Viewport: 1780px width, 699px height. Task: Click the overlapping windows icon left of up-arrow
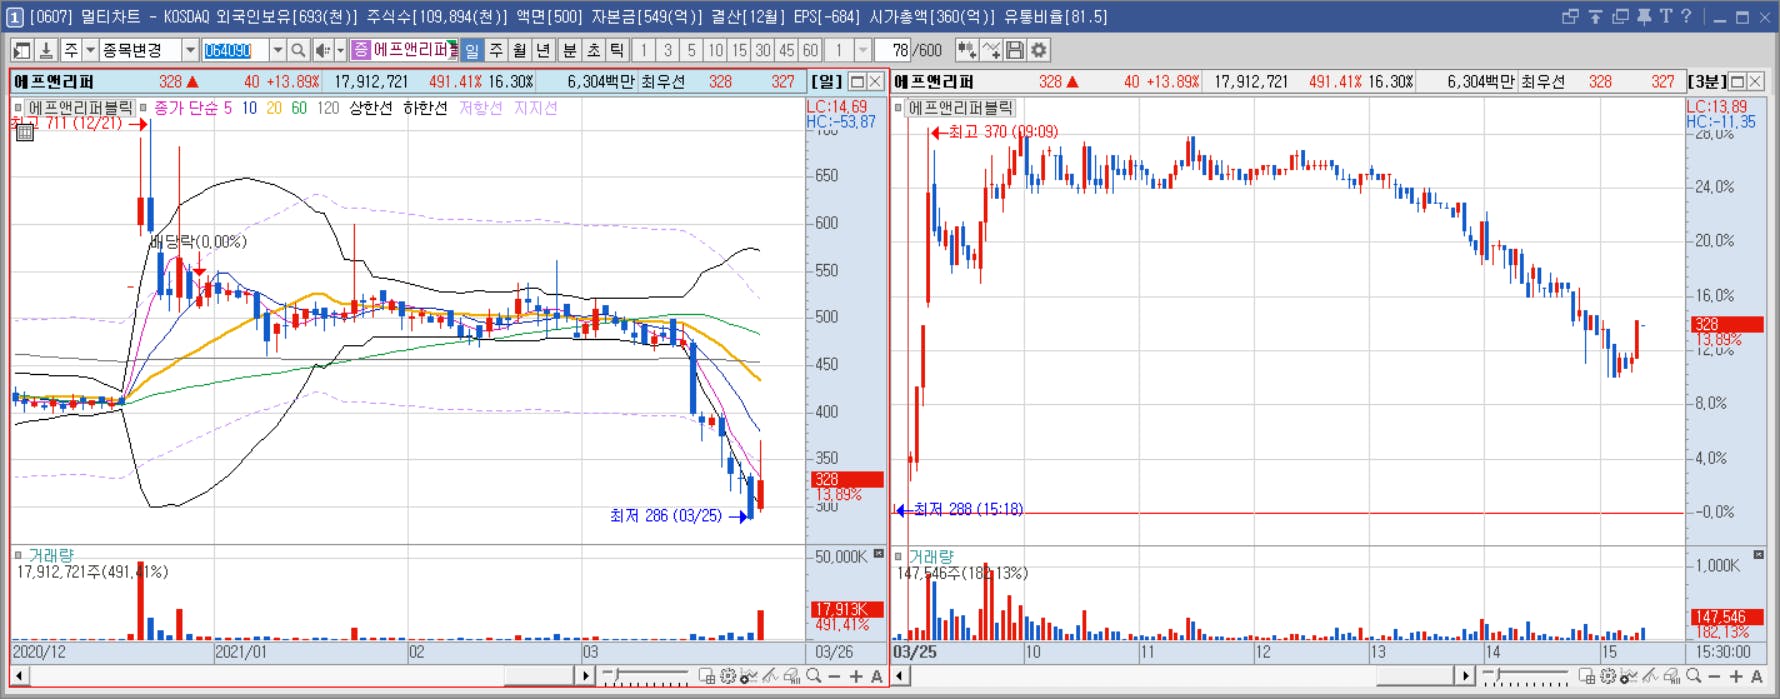click(x=1570, y=17)
